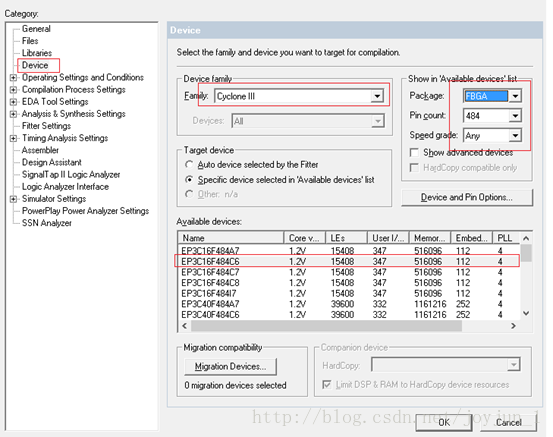553x437 pixels.
Task: Open the Speed grade dropdown
Action: [x=492, y=135]
